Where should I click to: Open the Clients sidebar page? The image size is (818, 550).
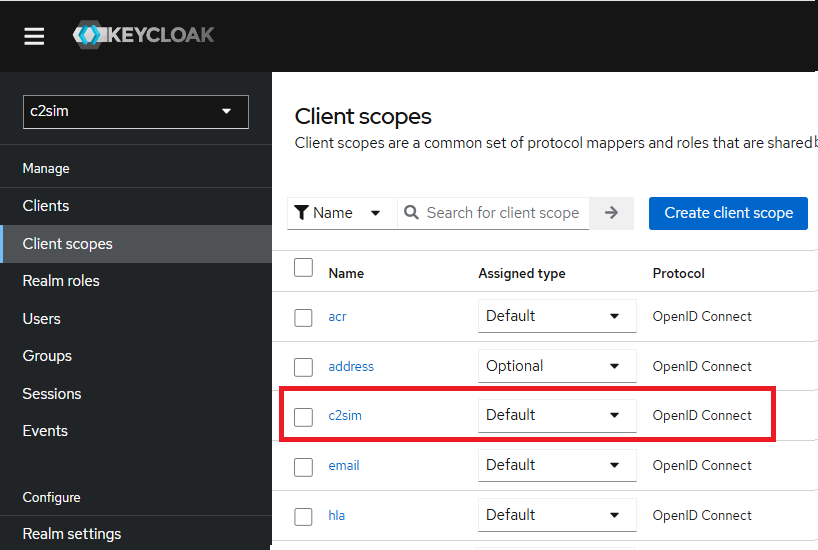(x=46, y=206)
